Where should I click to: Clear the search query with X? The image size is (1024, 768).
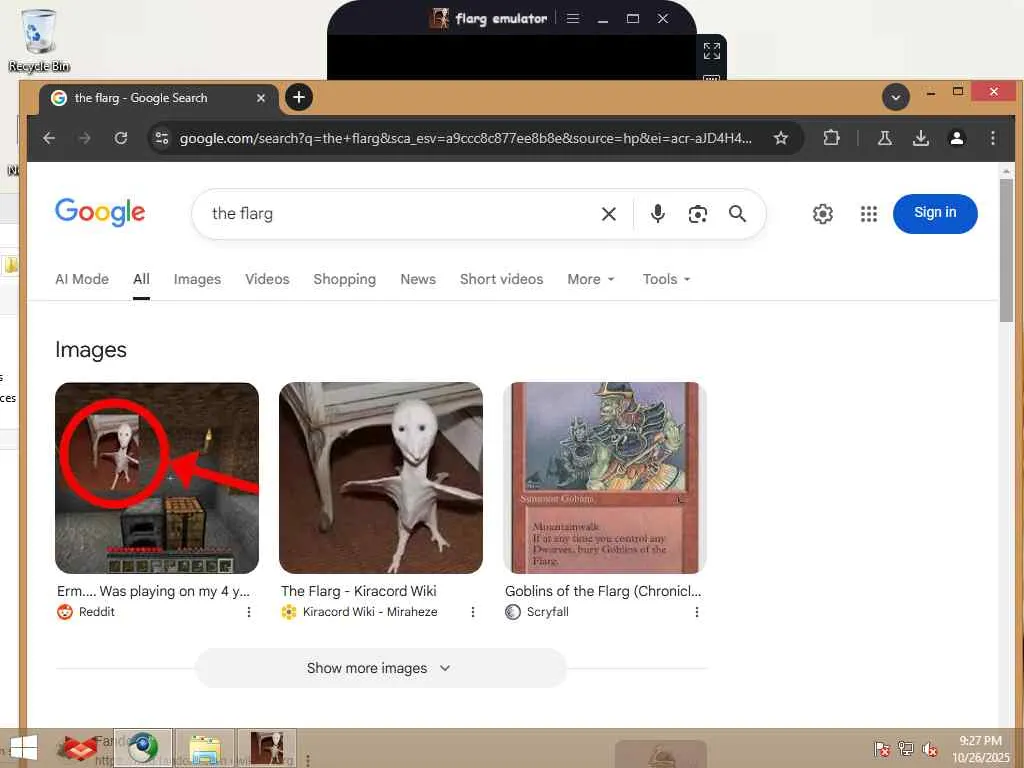click(x=609, y=214)
